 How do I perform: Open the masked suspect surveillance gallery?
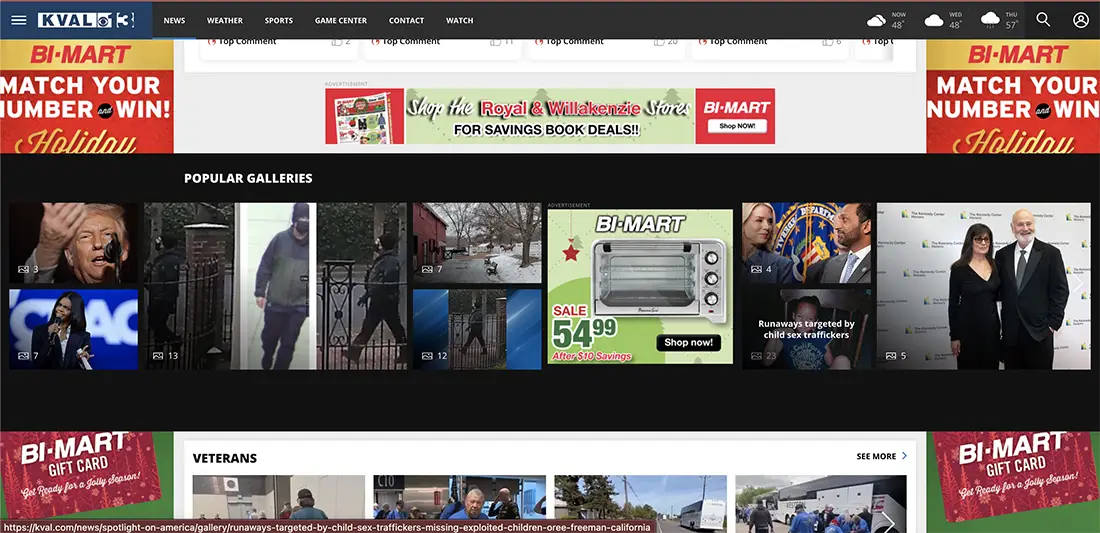pyautogui.click(x=276, y=286)
